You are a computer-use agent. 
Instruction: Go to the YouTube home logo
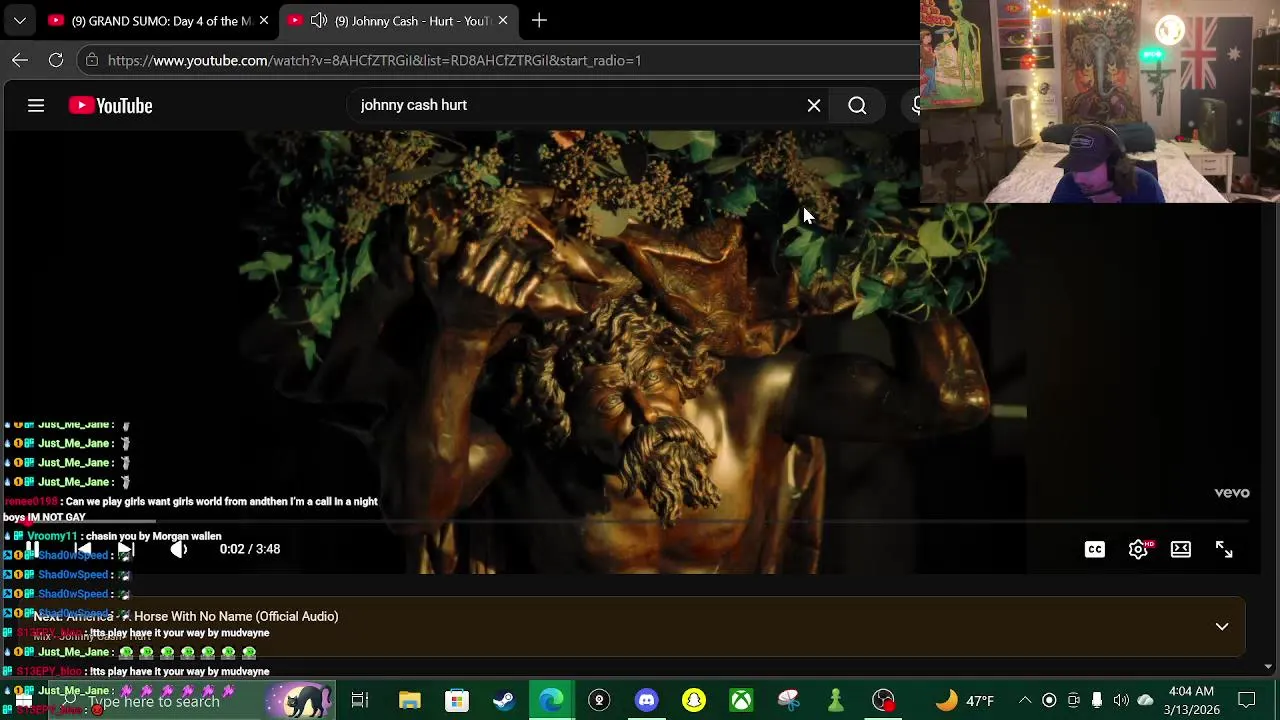110,105
